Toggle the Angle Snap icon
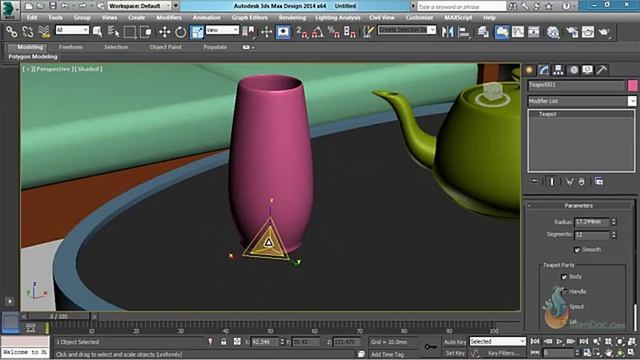The image size is (640, 360). [x=318, y=32]
